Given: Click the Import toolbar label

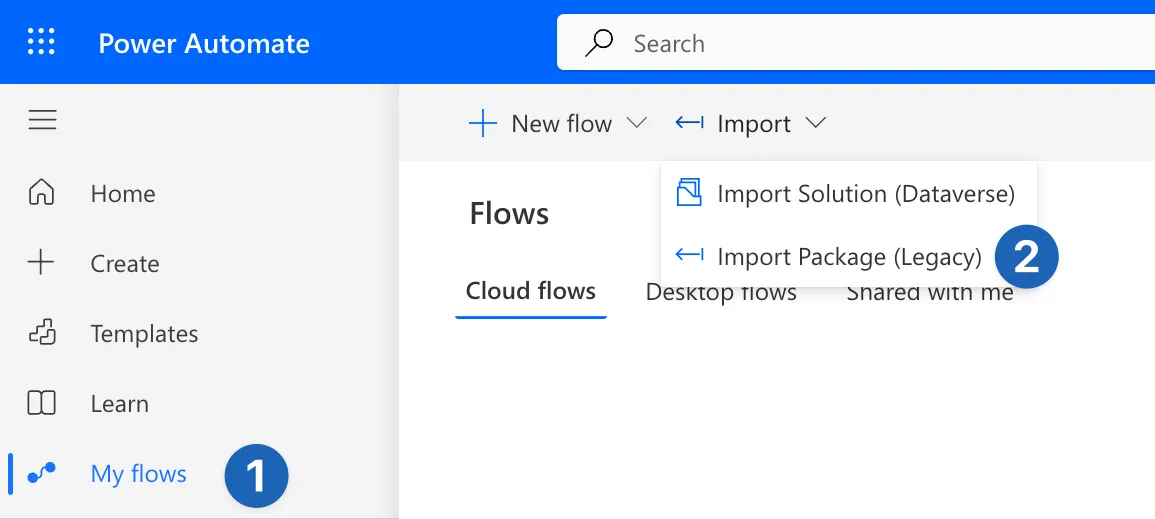Looking at the screenshot, I should click(x=754, y=124).
